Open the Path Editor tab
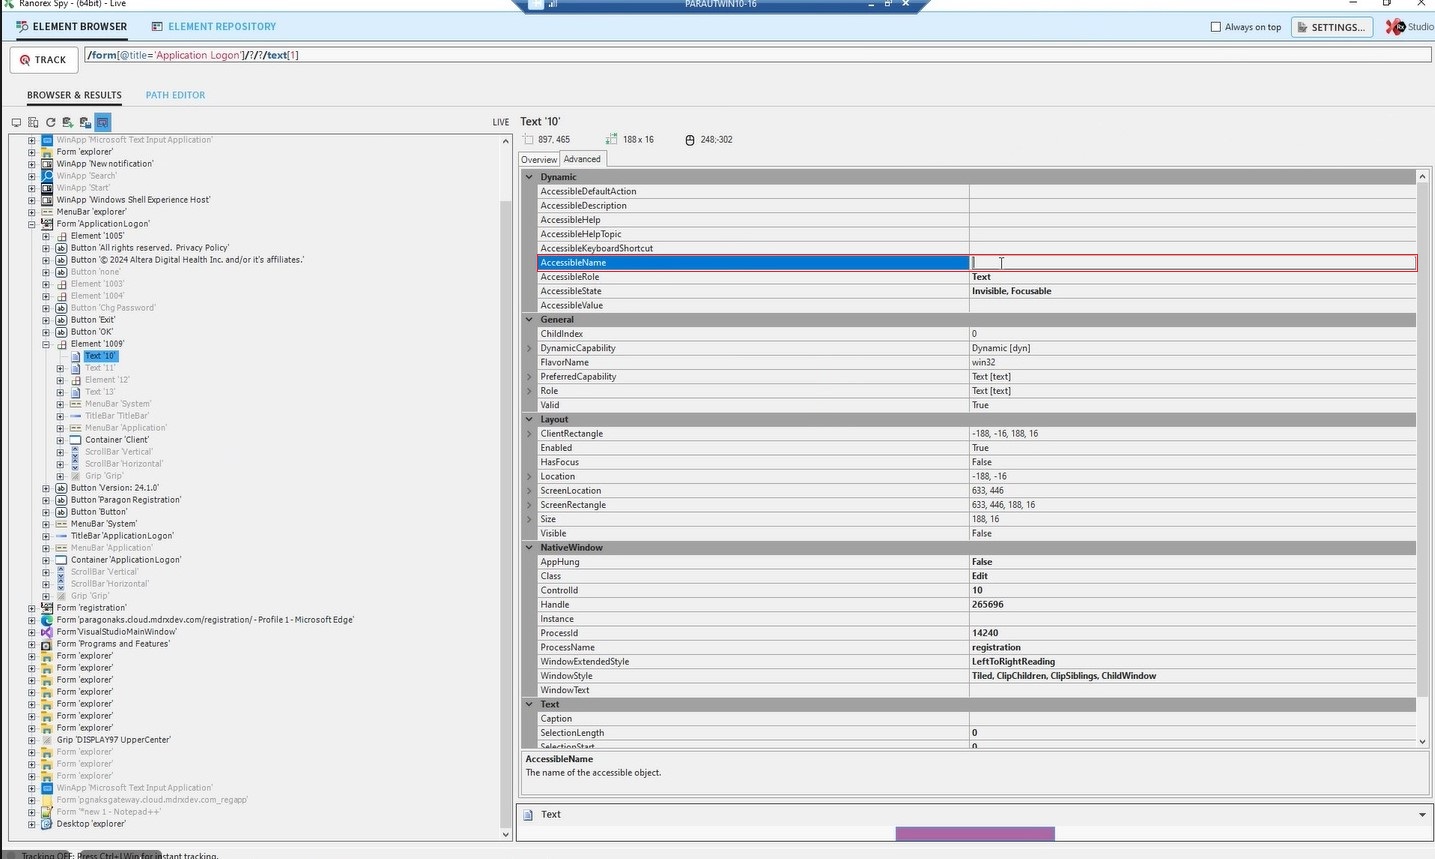This screenshot has width=1435, height=859. [x=175, y=95]
